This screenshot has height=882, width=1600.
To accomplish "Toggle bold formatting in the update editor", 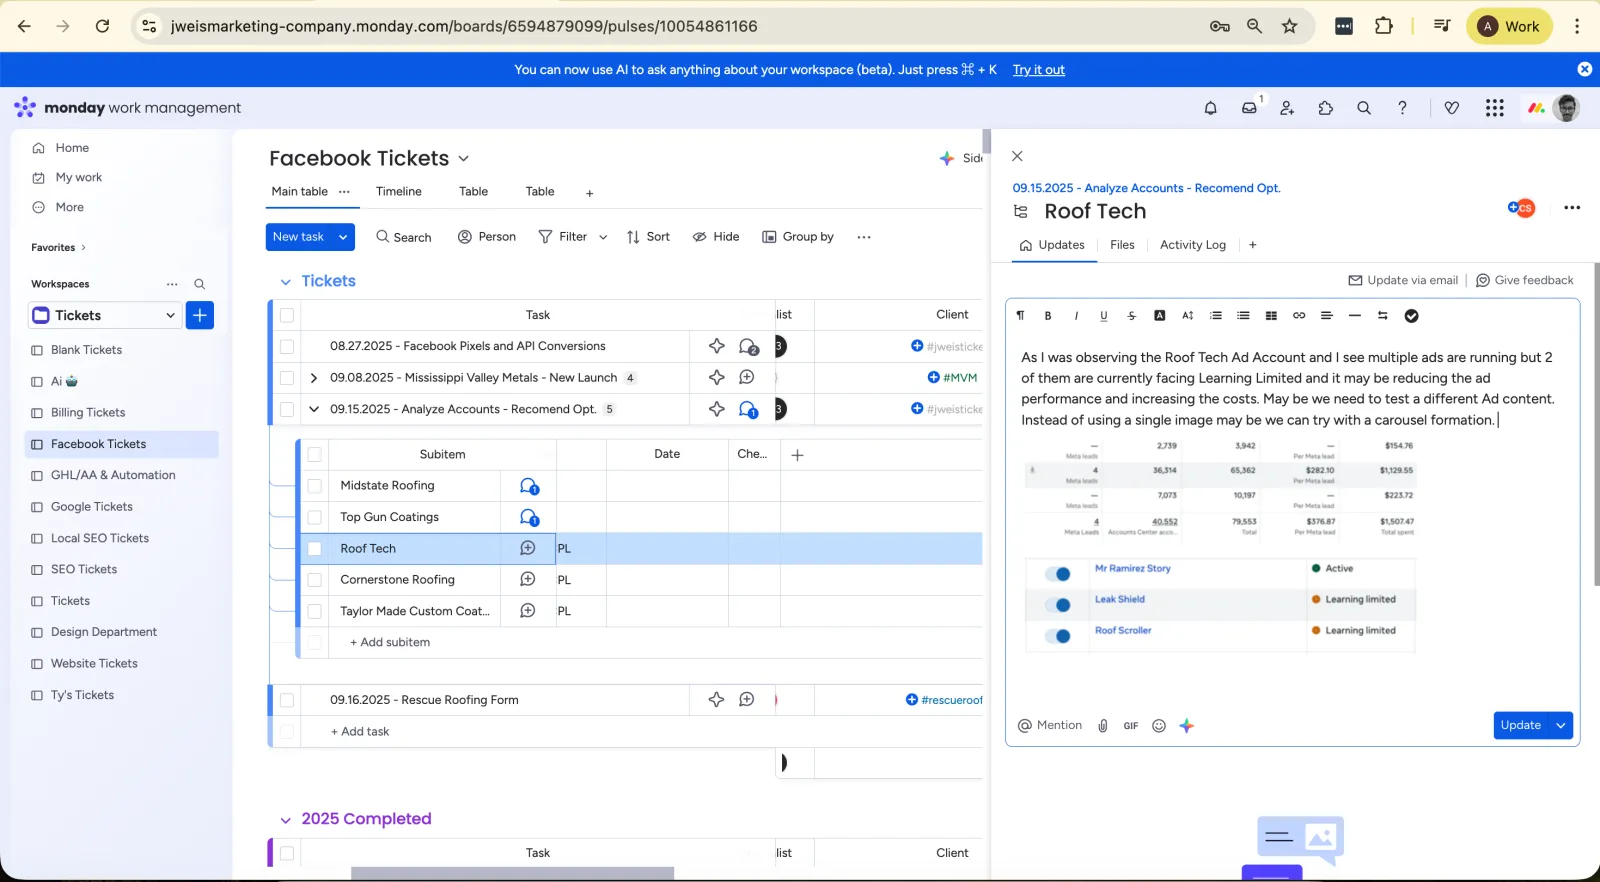I will coord(1048,316).
